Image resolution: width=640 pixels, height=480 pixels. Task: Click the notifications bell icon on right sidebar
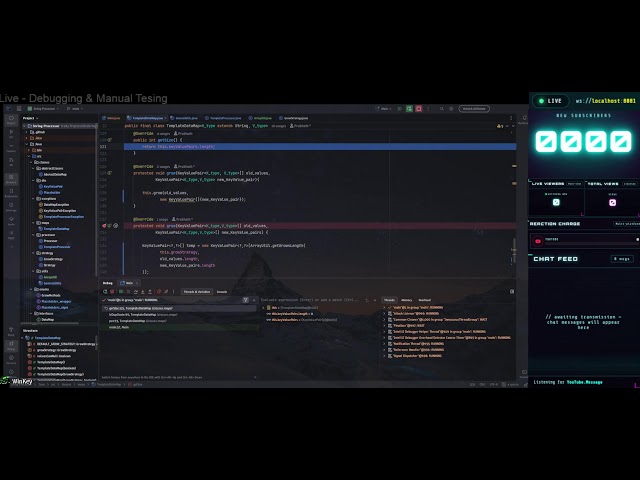pyautogui.click(x=524, y=118)
